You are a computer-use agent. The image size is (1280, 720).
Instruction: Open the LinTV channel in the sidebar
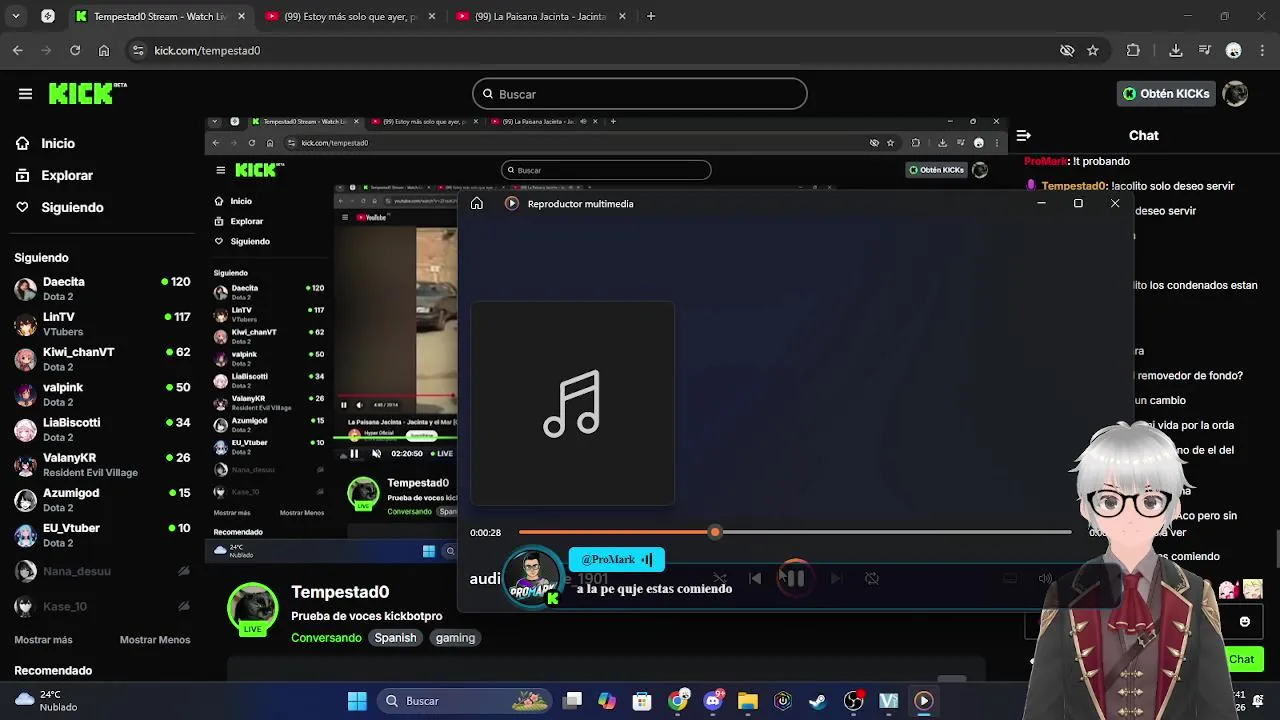(102, 323)
